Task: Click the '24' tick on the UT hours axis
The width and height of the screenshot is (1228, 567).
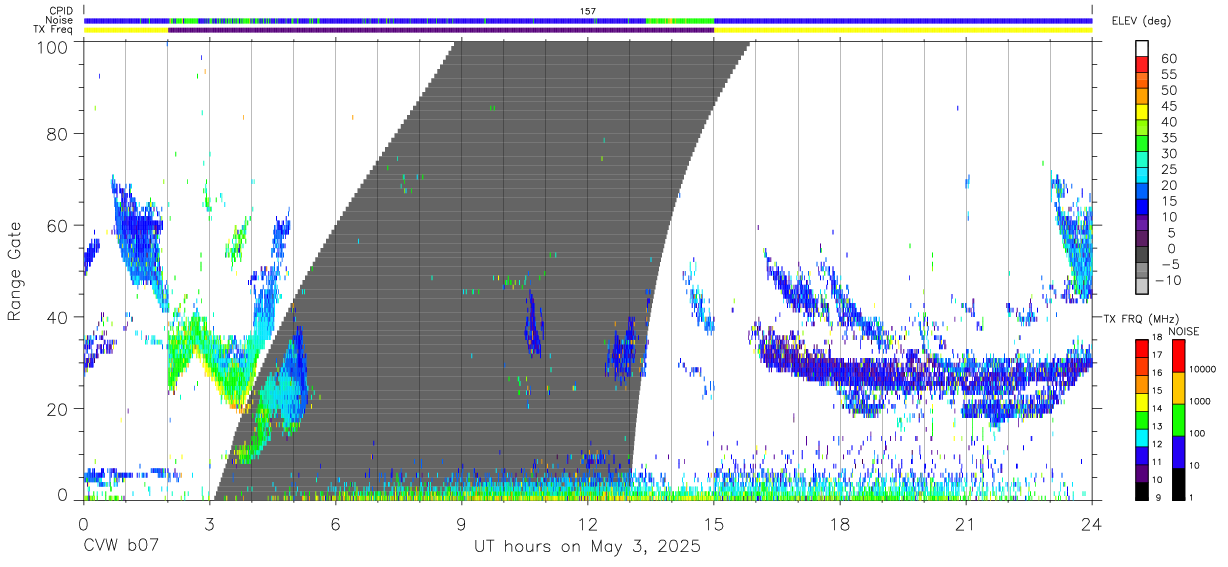Action: tap(1092, 524)
